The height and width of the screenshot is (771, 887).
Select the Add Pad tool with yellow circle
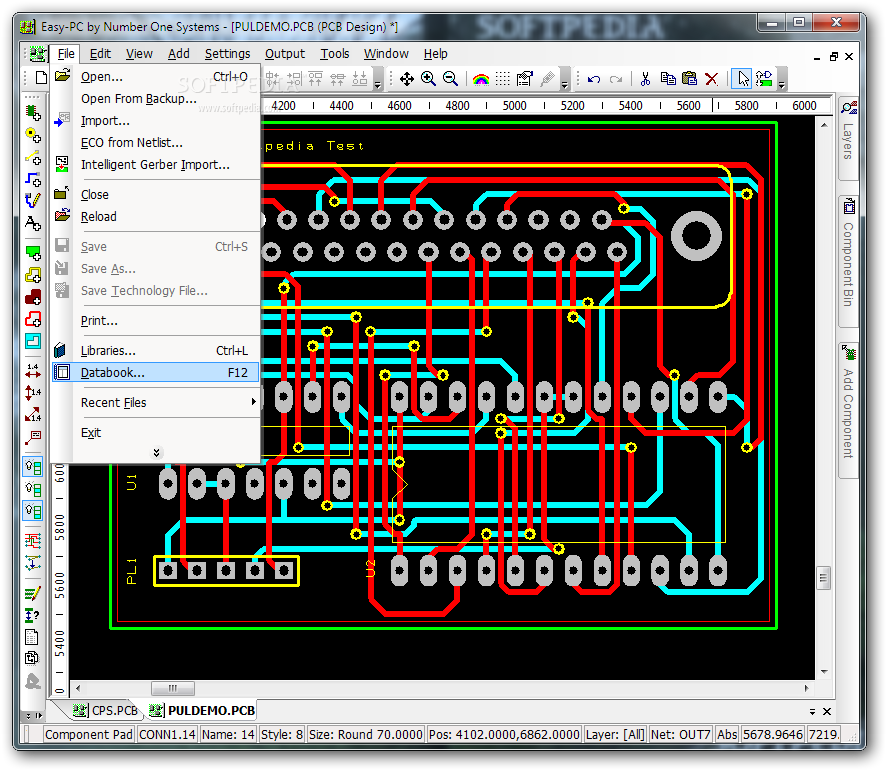[x=33, y=135]
